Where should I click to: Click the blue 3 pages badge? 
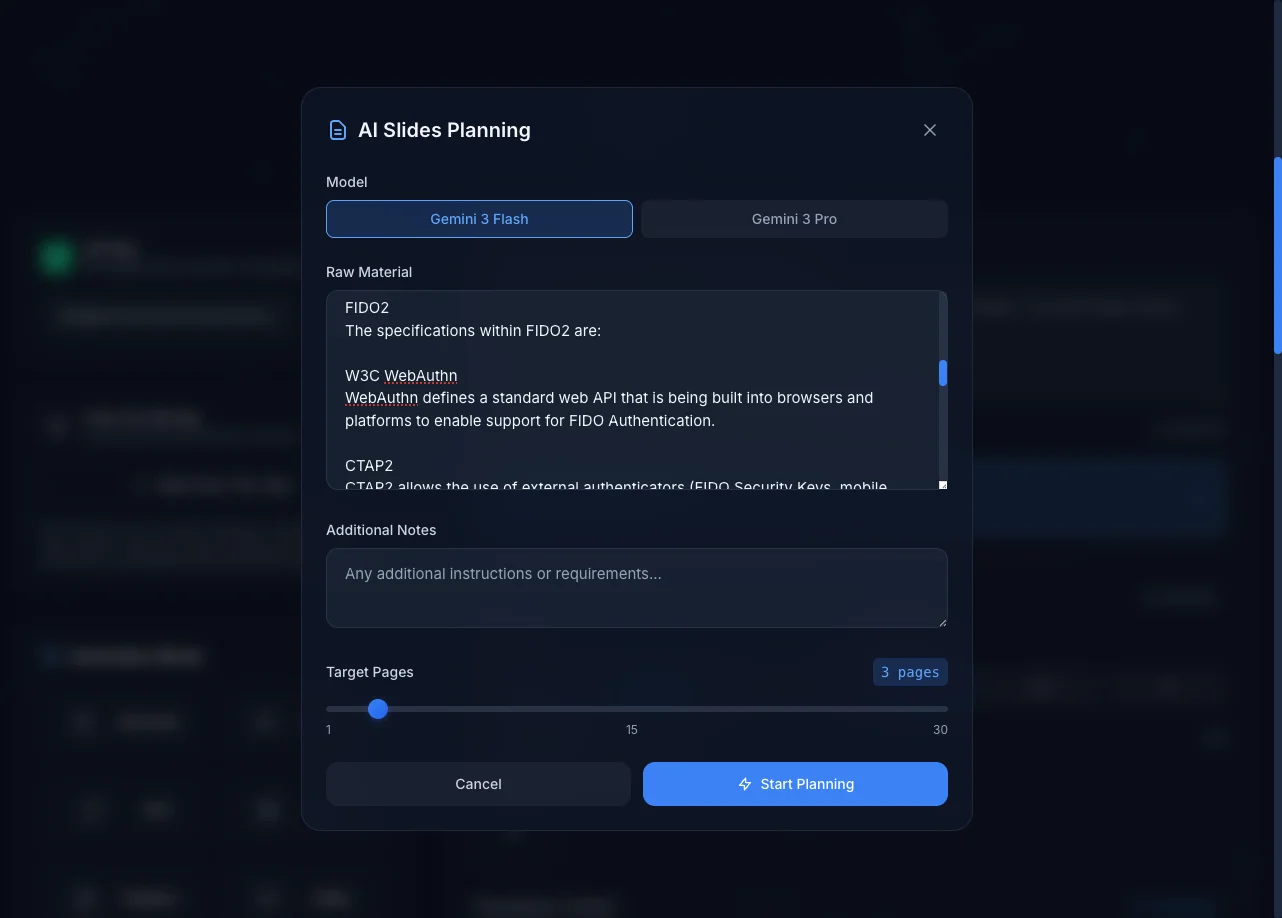(x=909, y=671)
